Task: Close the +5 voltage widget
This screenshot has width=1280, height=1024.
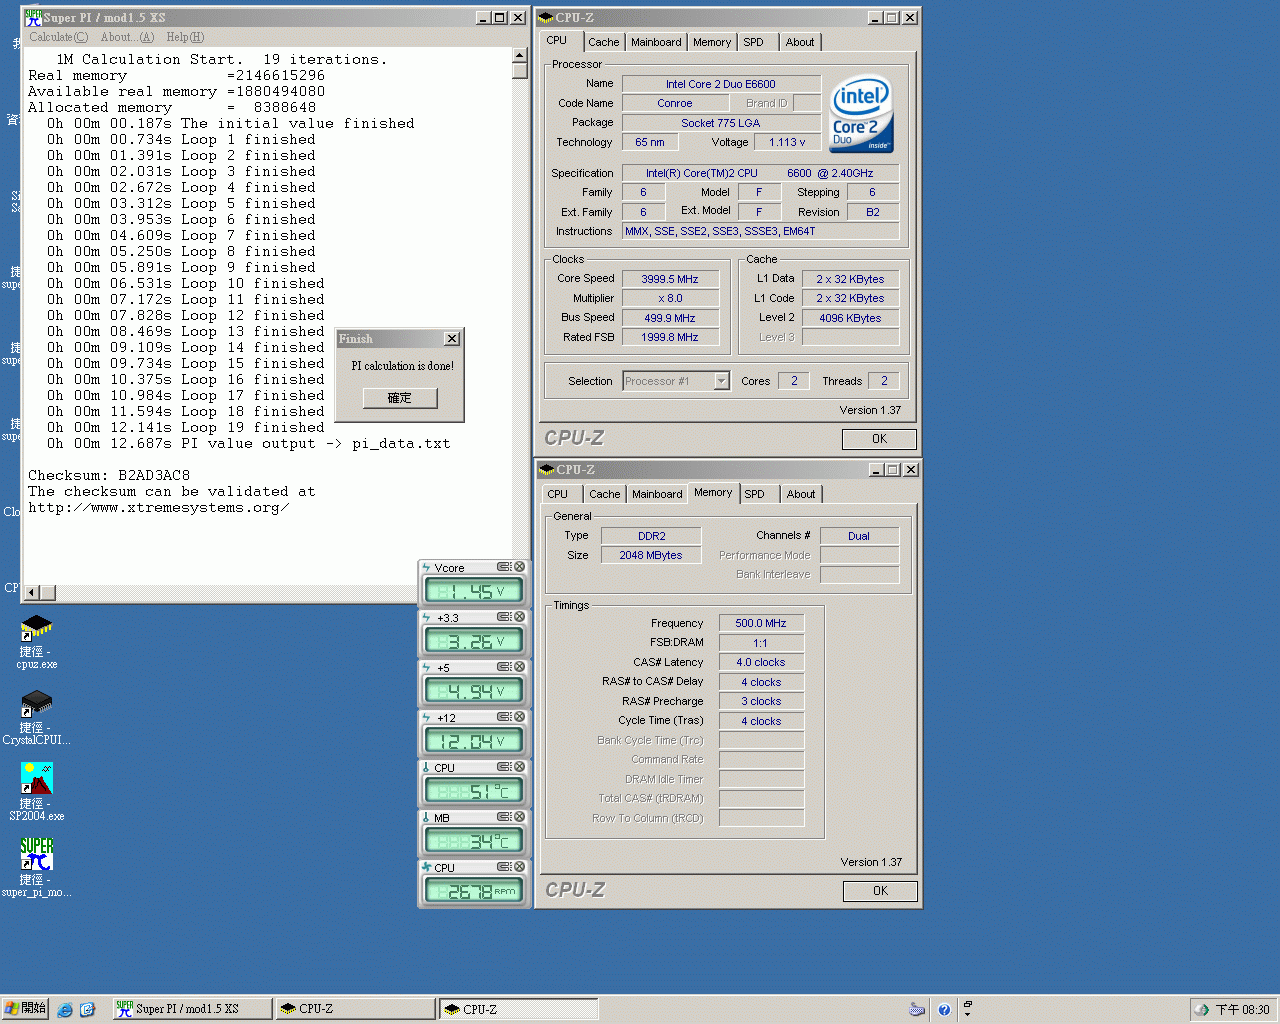Action: click(x=519, y=667)
